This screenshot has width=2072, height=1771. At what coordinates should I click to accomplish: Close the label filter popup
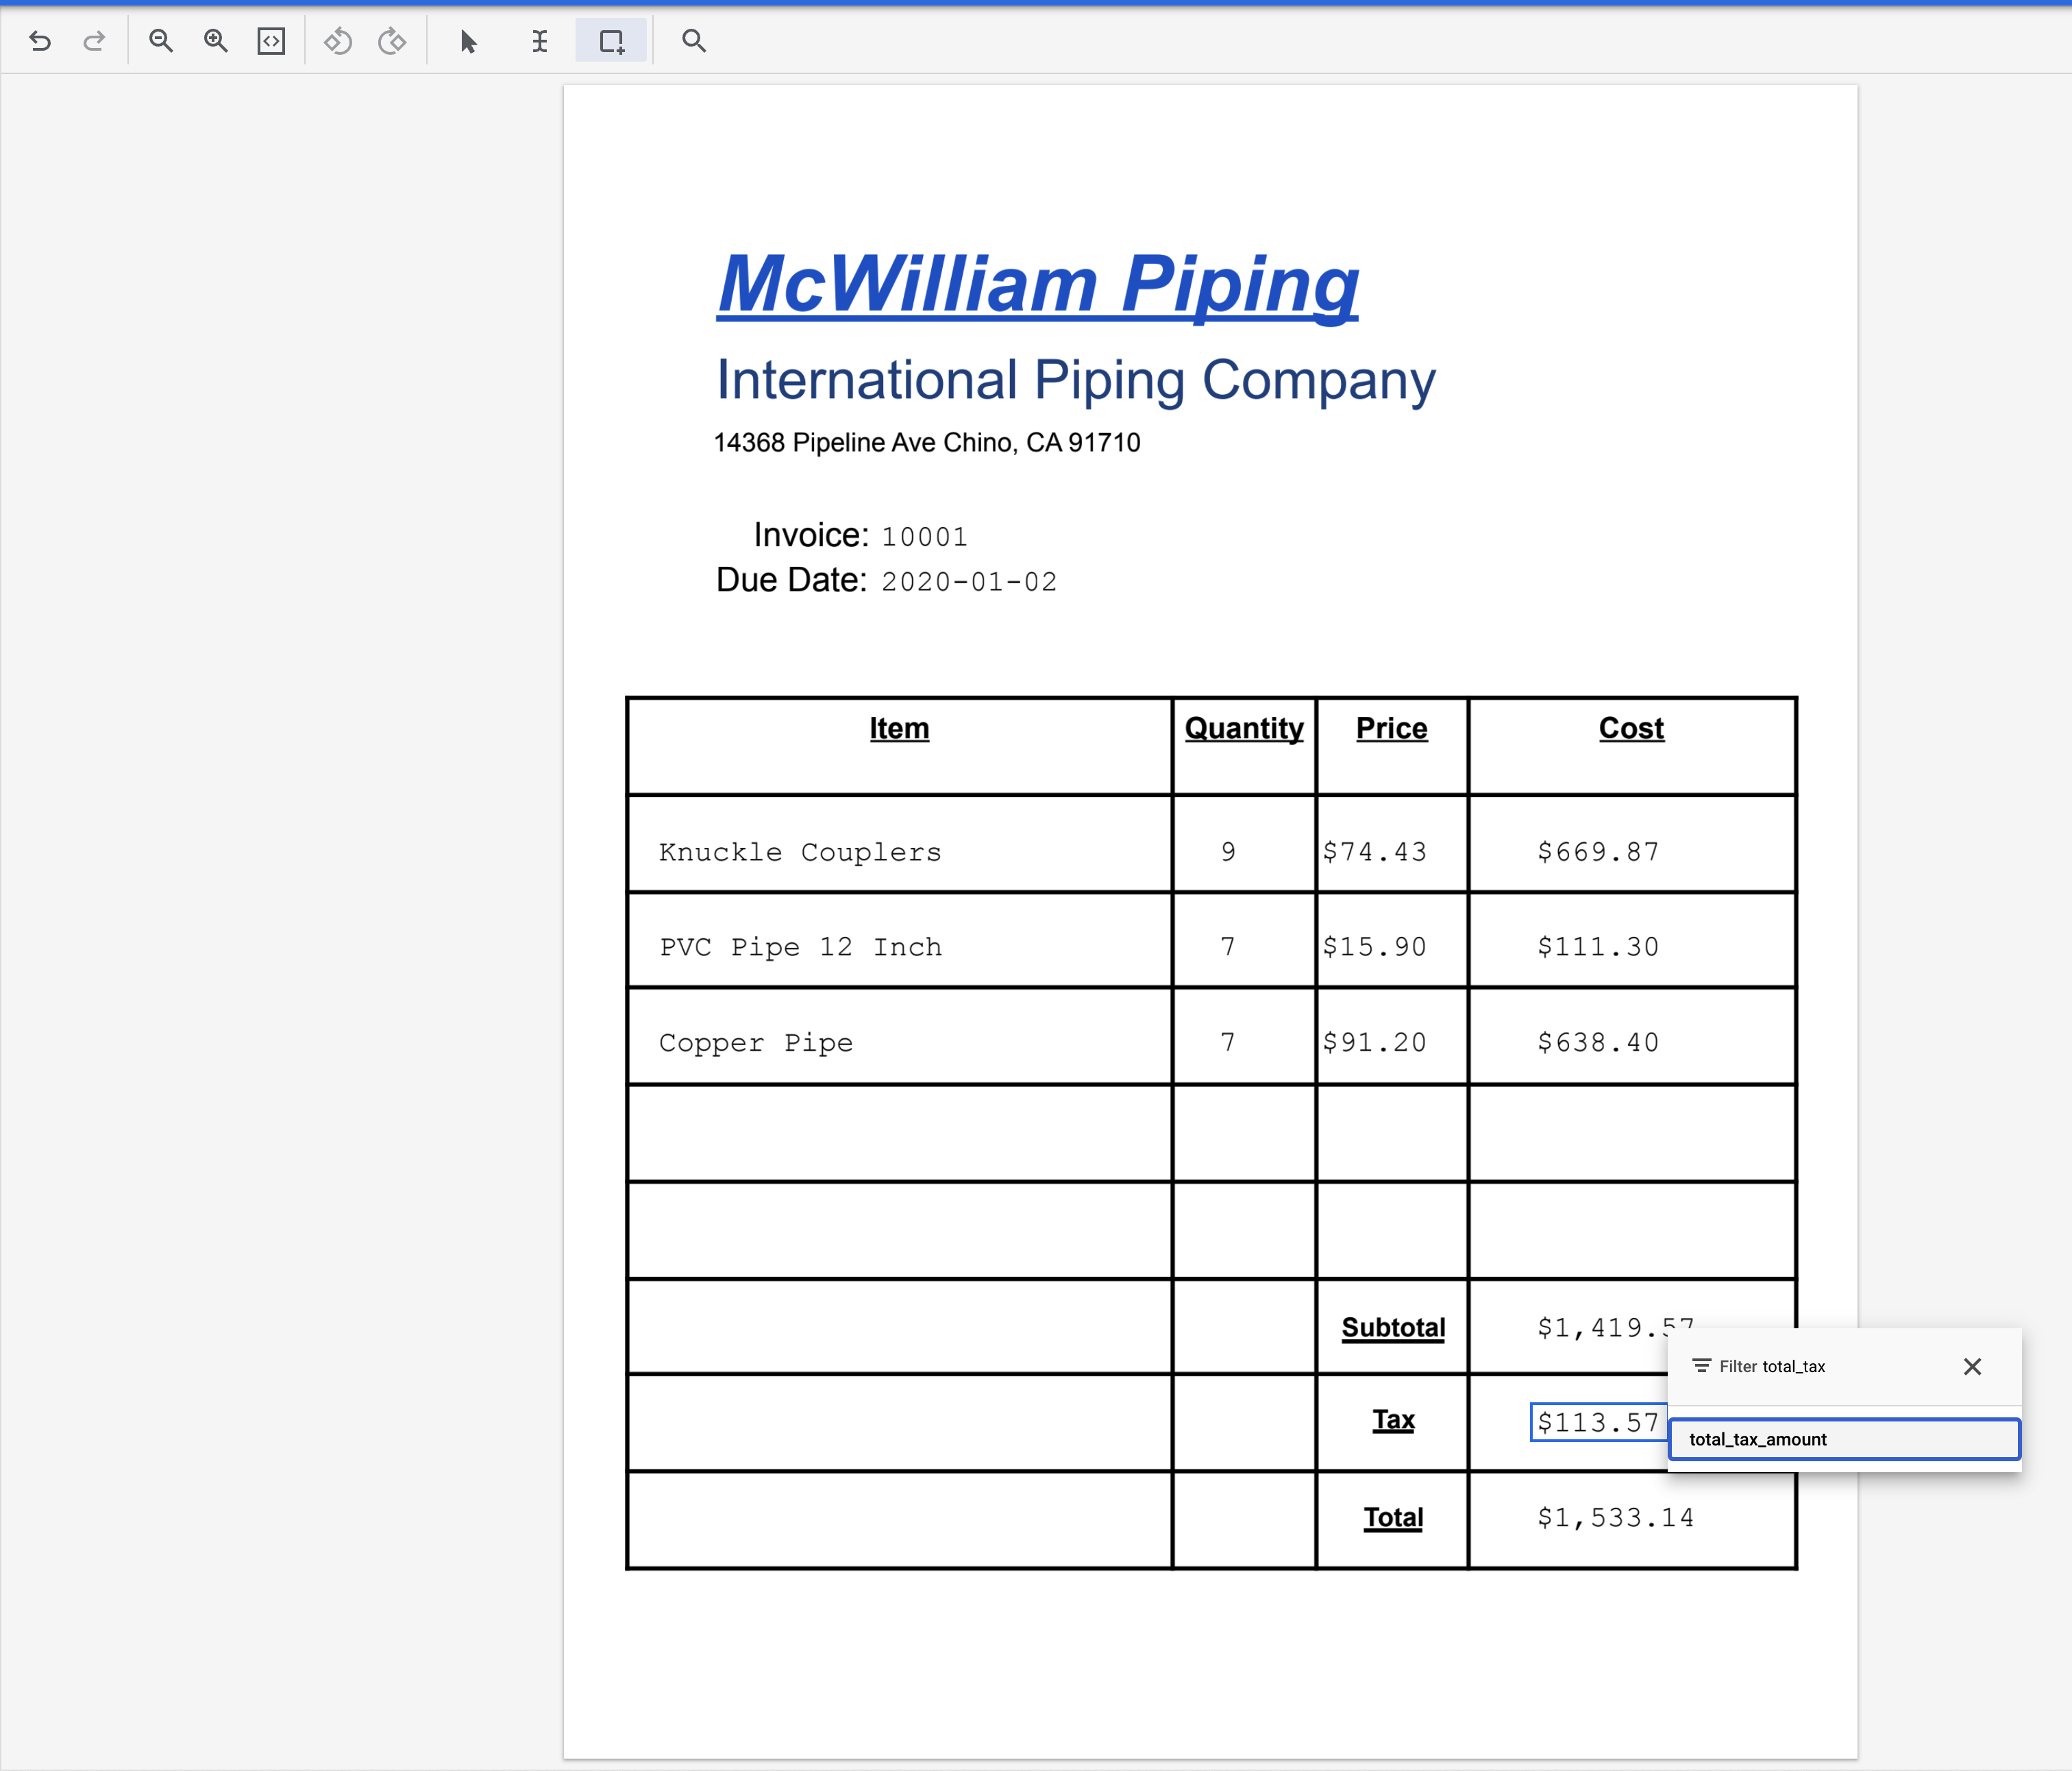1972,1366
